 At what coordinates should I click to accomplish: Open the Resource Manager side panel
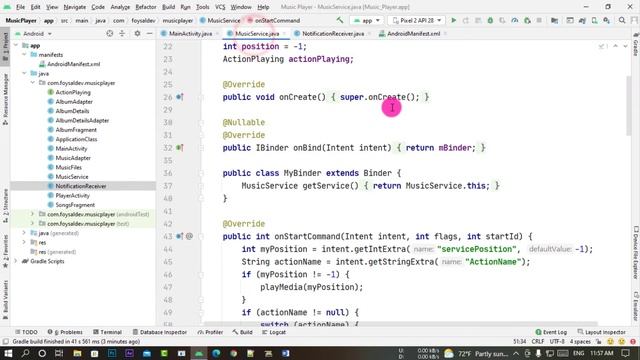coord(5,100)
